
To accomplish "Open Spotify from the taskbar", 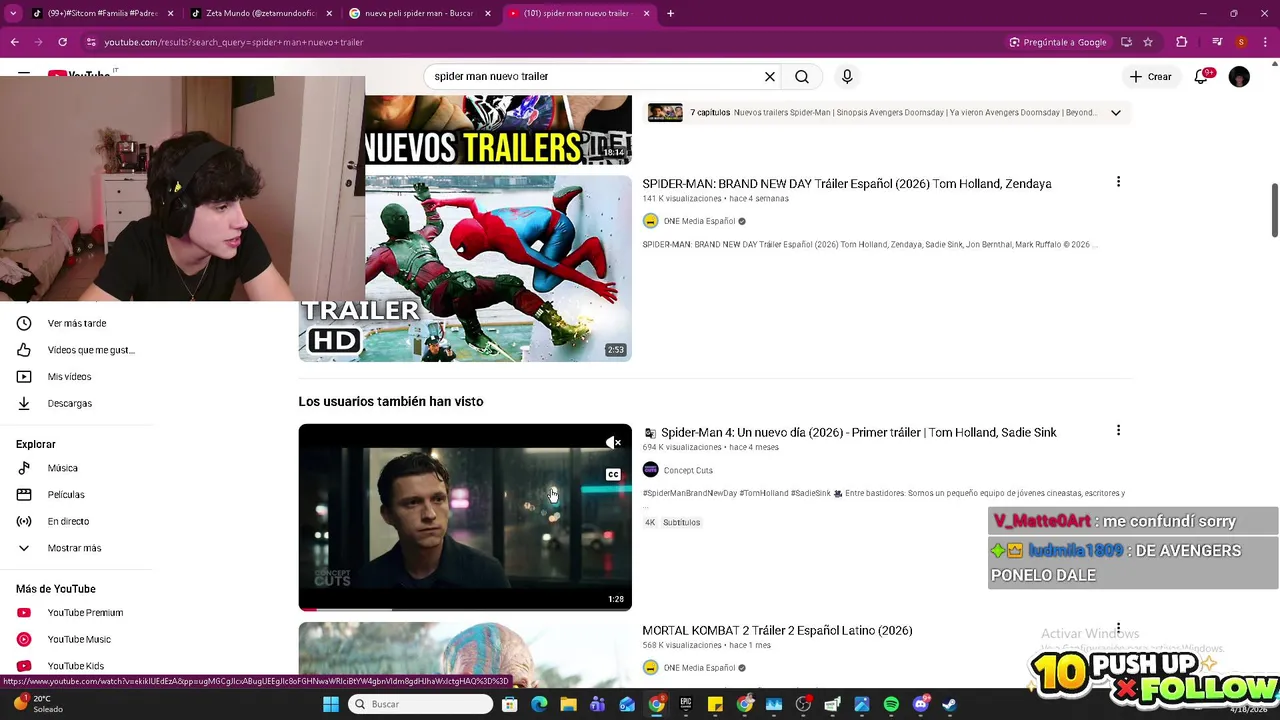I will (891, 704).
